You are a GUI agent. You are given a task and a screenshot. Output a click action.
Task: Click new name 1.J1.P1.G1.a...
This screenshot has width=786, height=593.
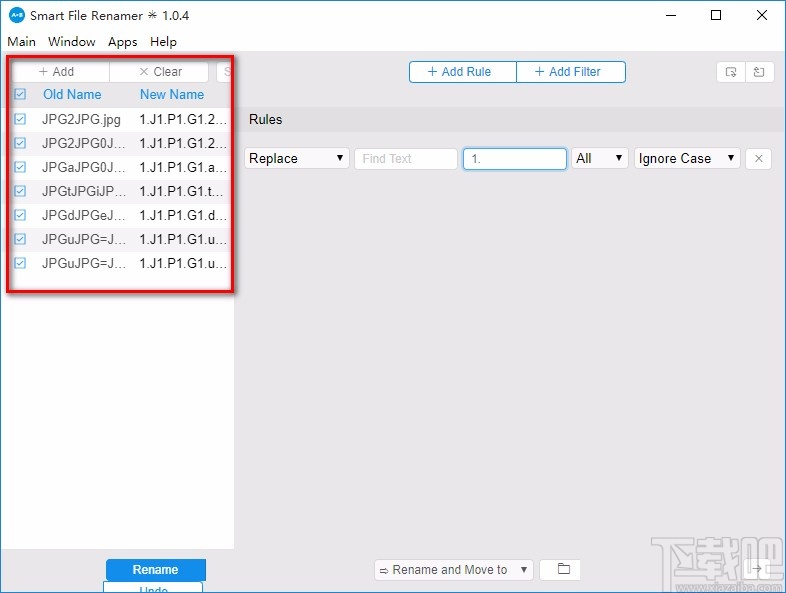coord(183,167)
